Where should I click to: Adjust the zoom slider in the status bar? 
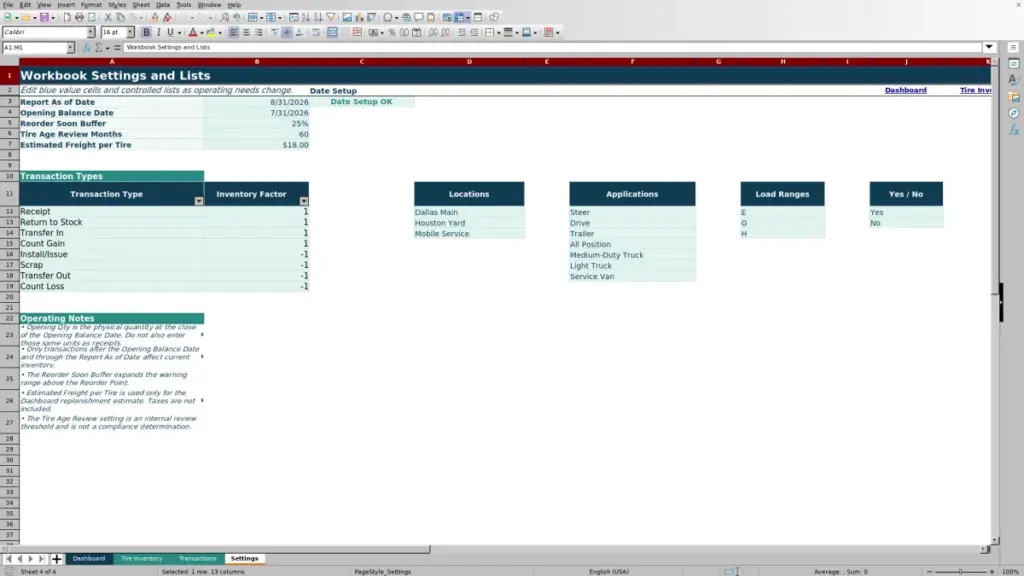point(960,571)
